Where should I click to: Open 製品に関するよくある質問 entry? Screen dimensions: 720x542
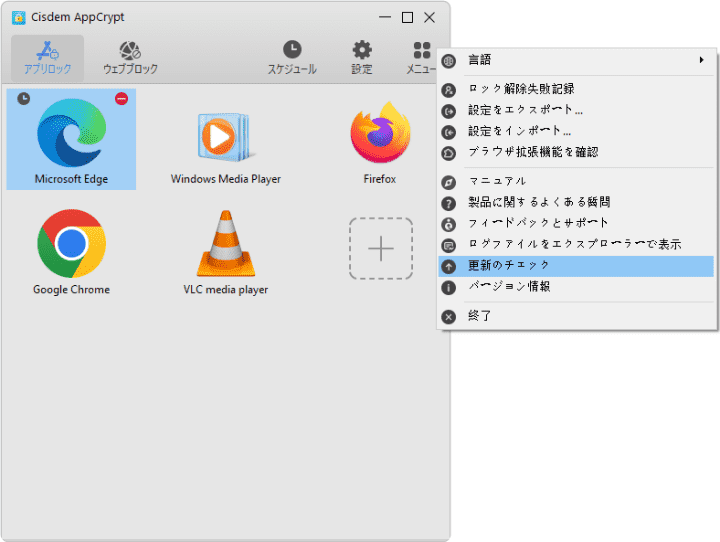[576, 203]
